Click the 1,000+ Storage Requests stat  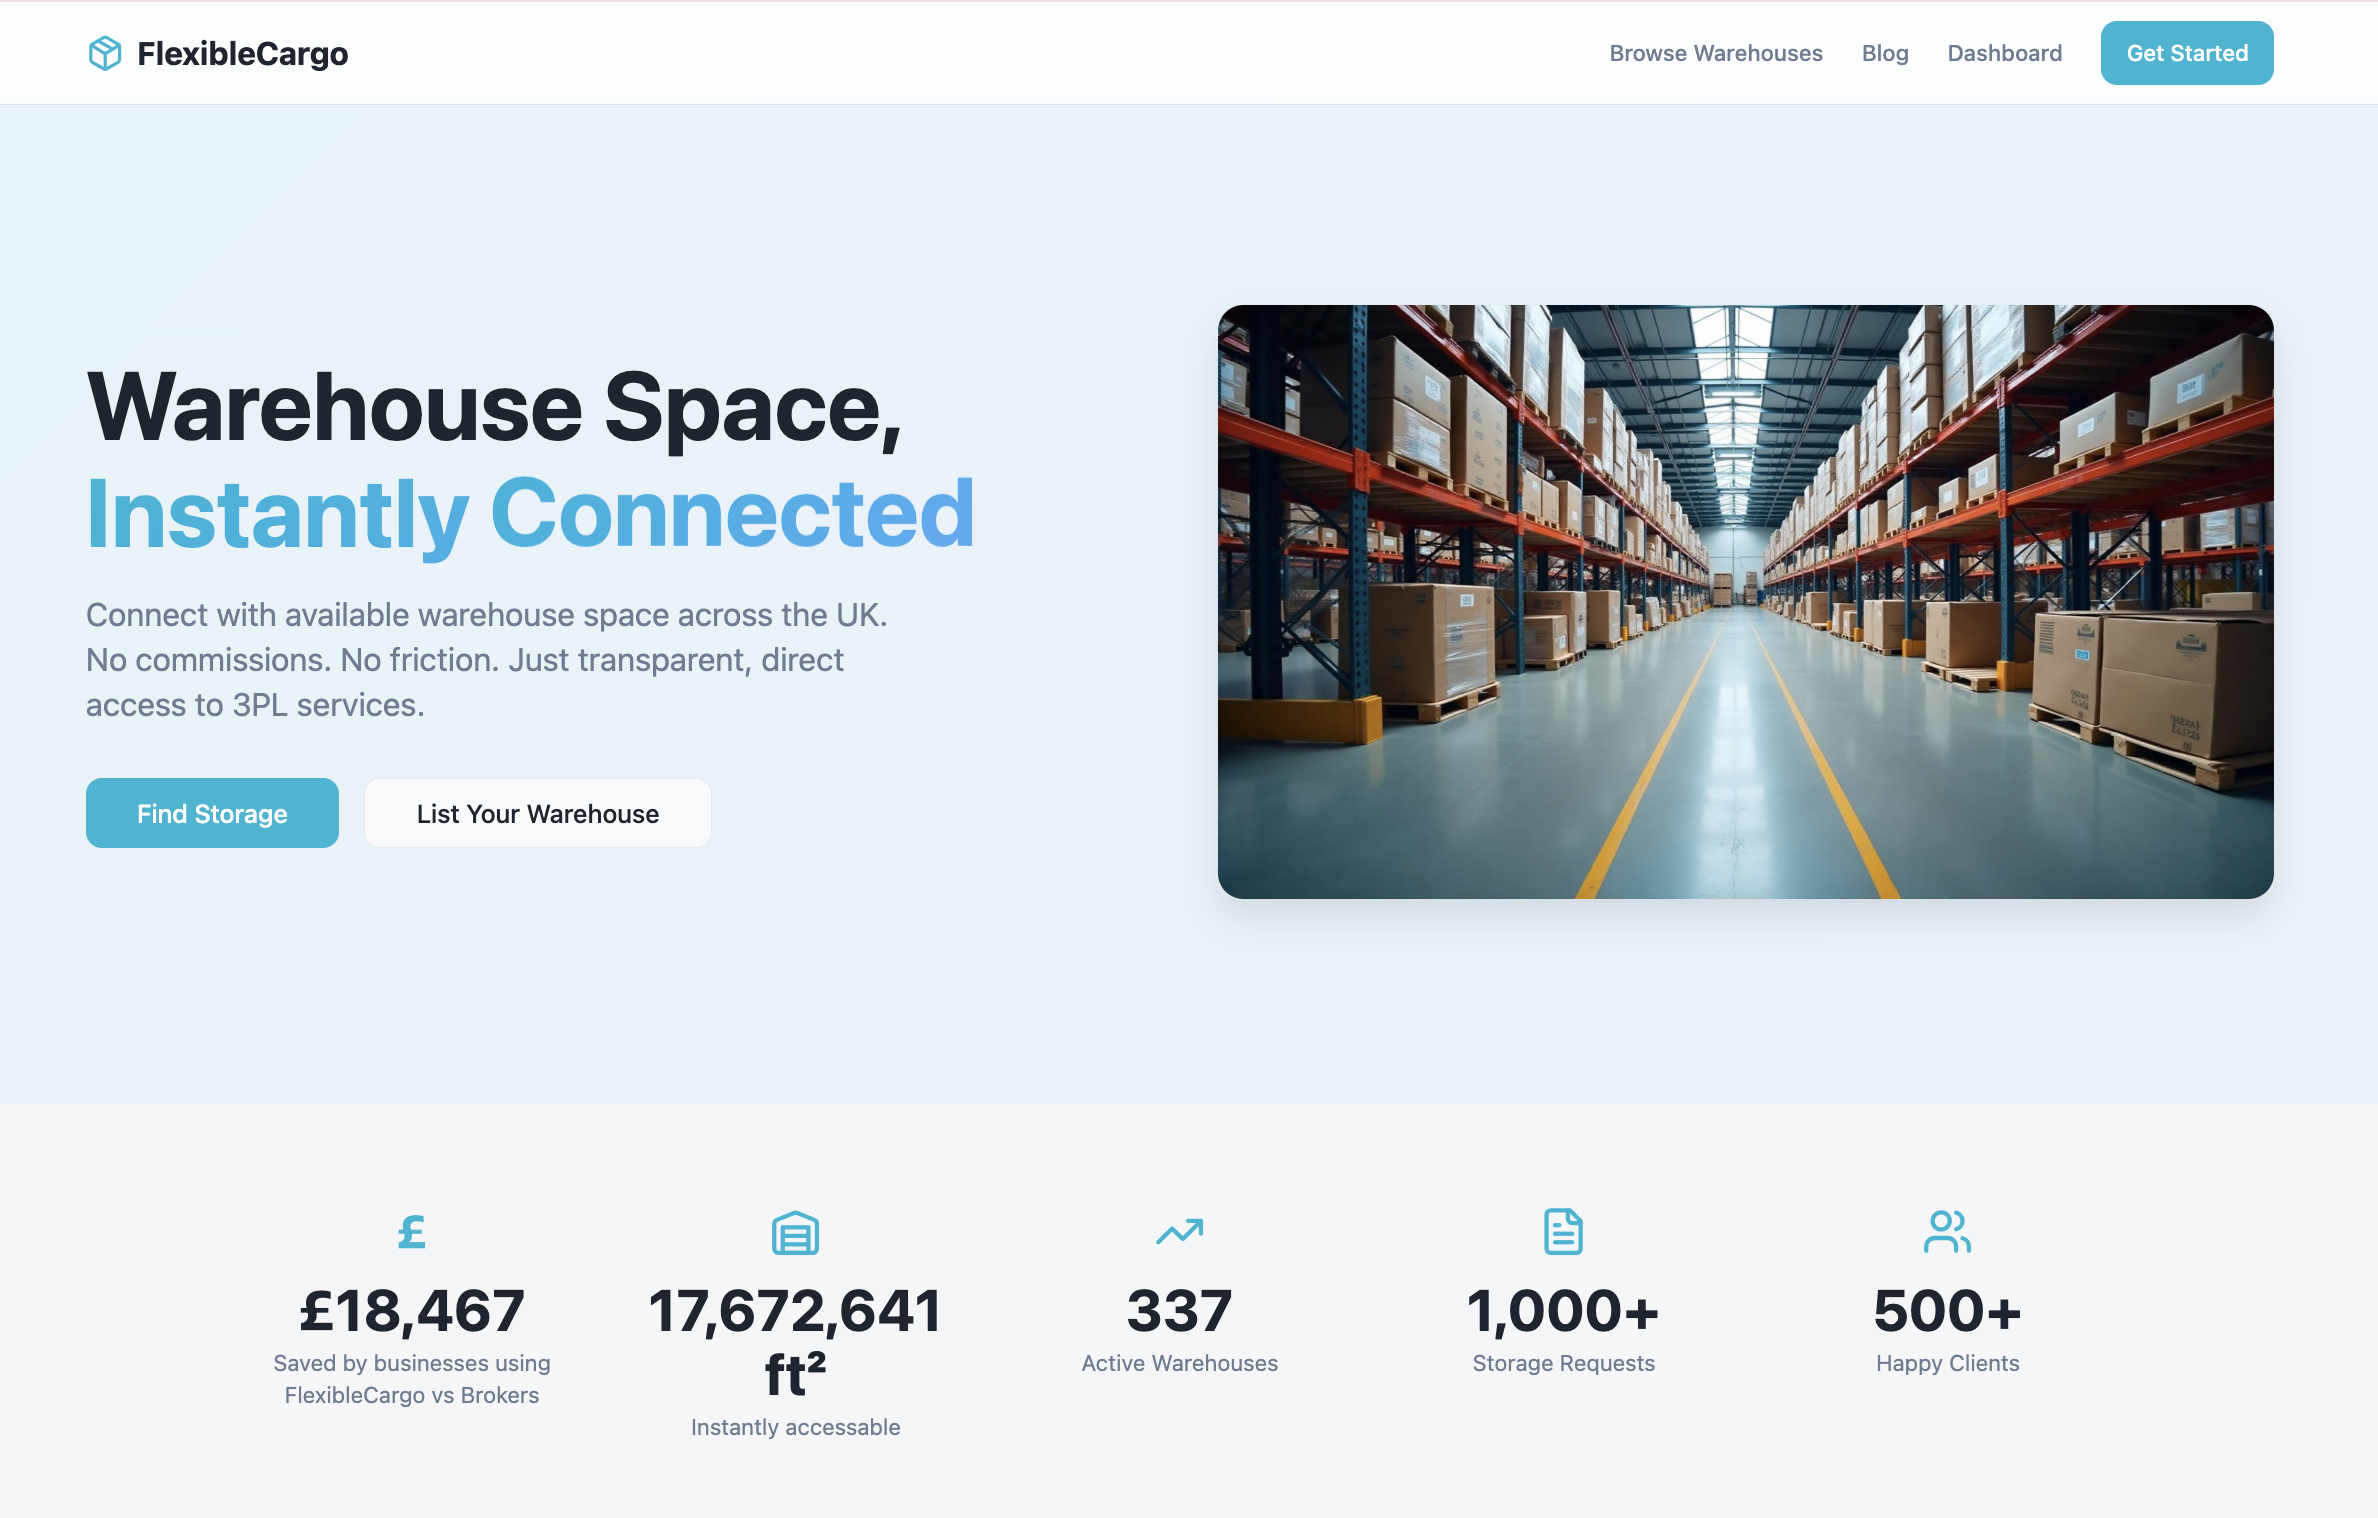pos(1563,1311)
